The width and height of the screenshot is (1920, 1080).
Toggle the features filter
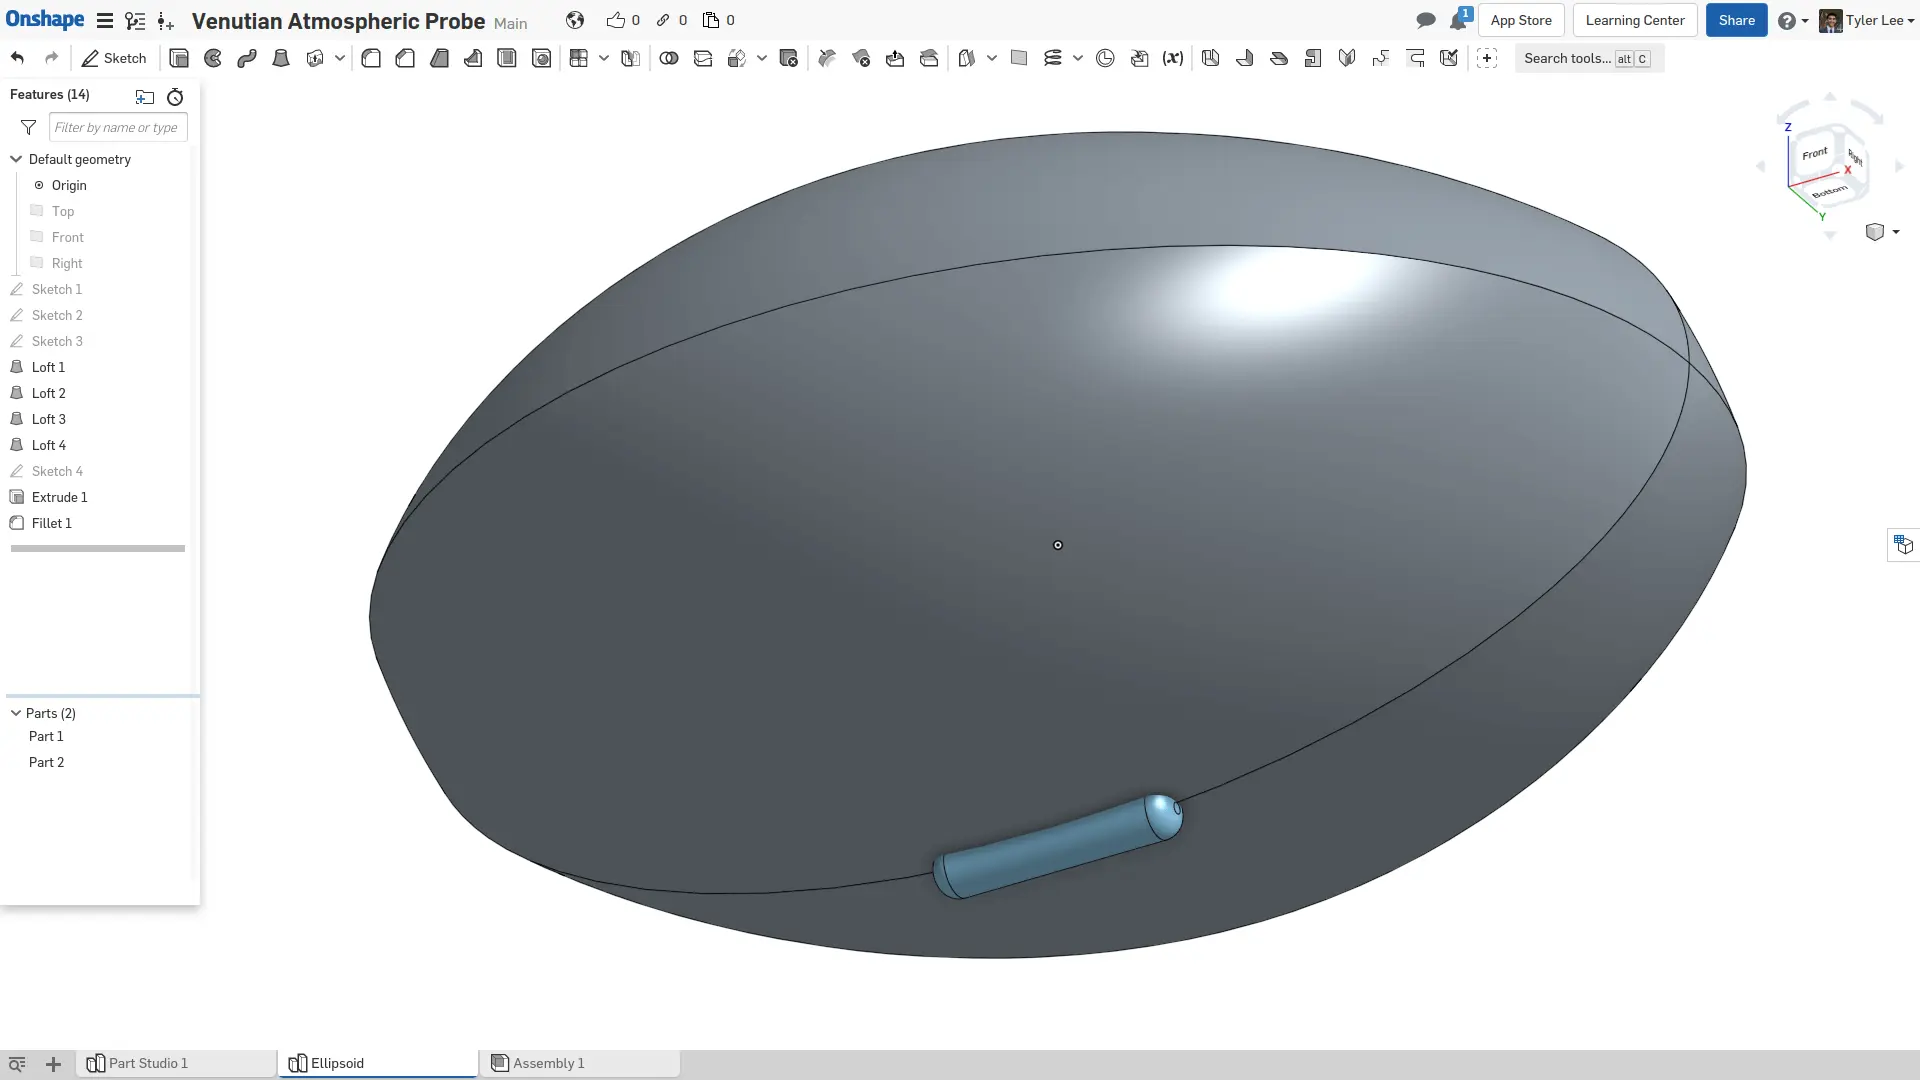(28, 127)
